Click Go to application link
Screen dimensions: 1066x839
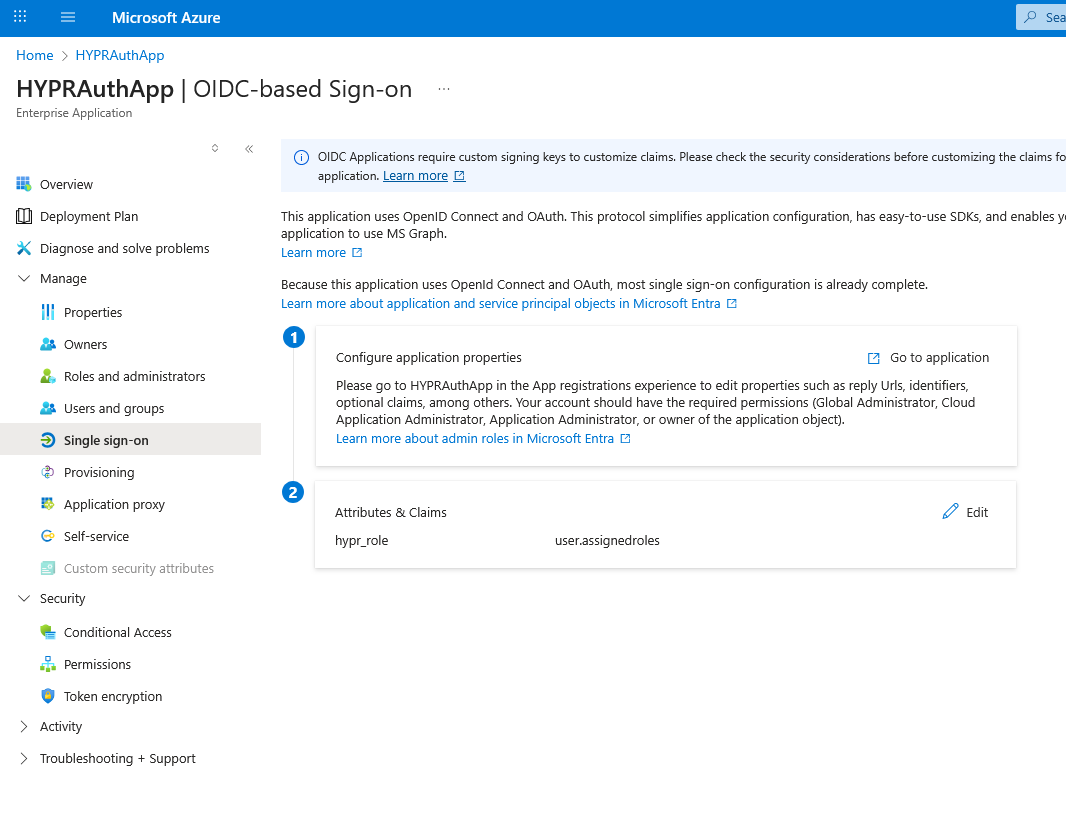(940, 358)
